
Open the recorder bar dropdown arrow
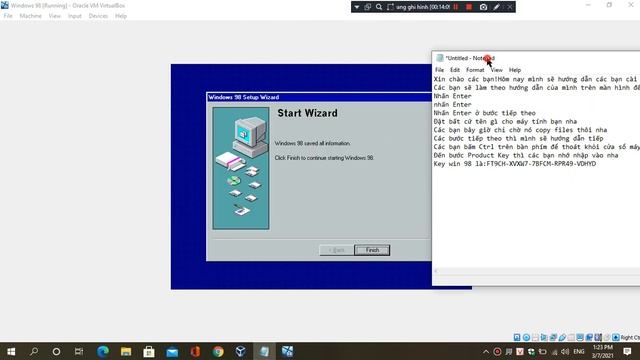[357, 7]
